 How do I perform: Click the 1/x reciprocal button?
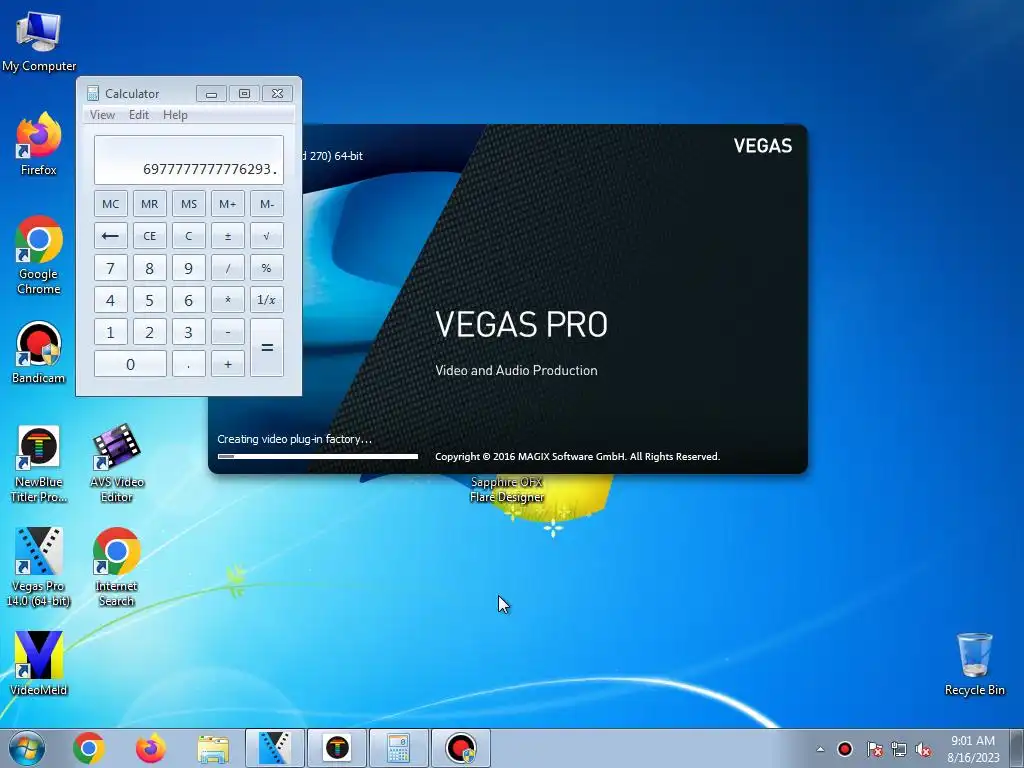(267, 300)
